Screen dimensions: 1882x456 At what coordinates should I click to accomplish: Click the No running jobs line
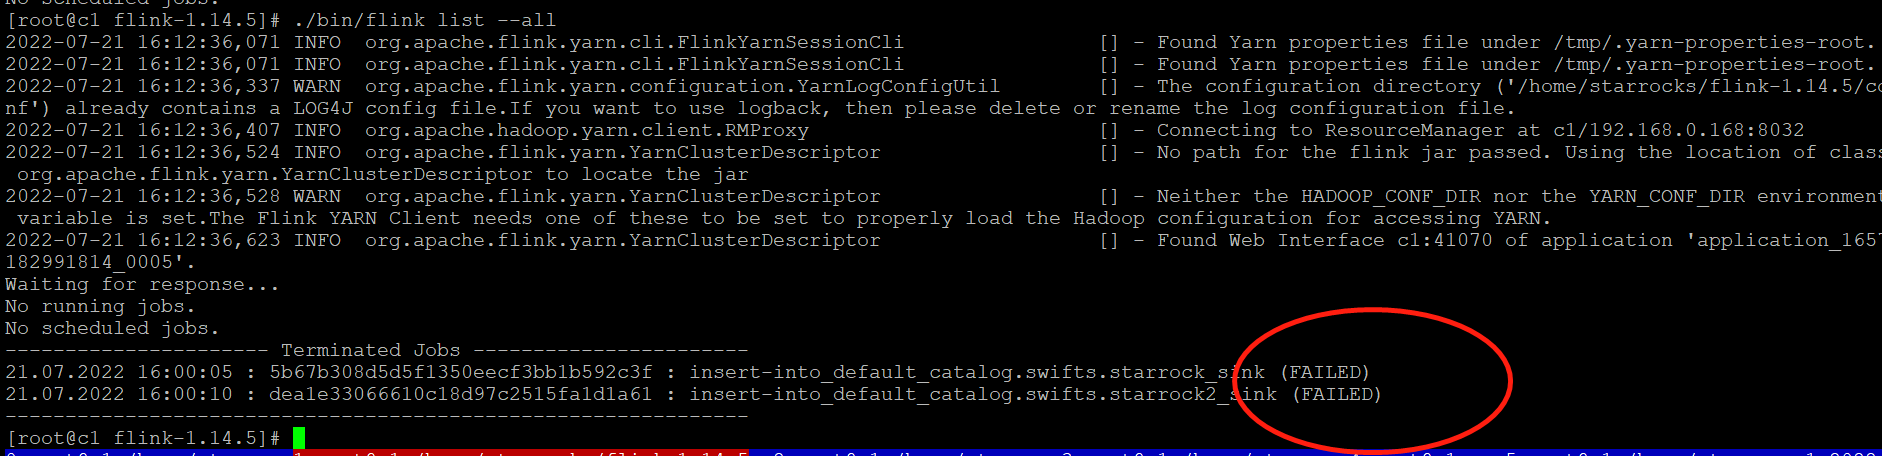100,306
